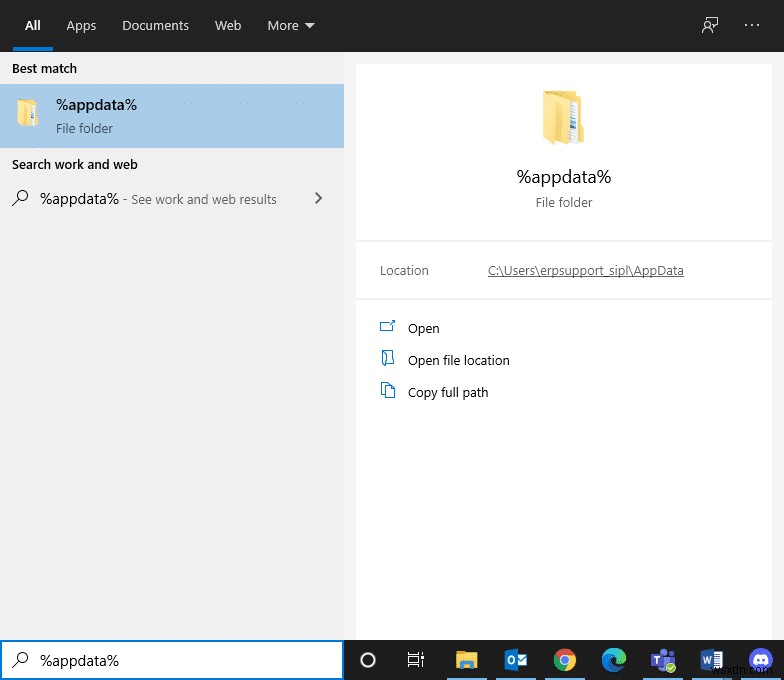Click Open file location action

(x=458, y=361)
